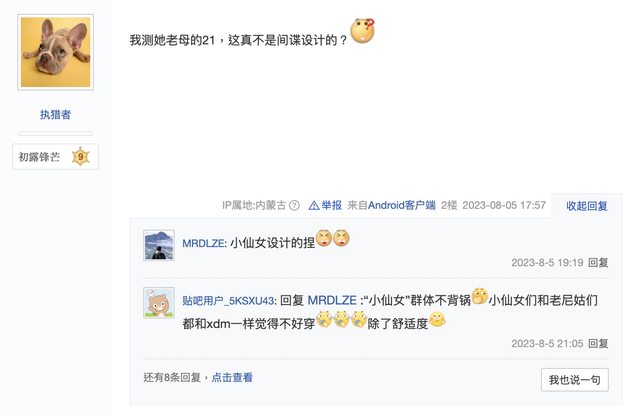The width and height of the screenshot is (640, 415).
Task: Open MRDLZE's mountain avatar thumbnail
Action: (x=159, y=245)
